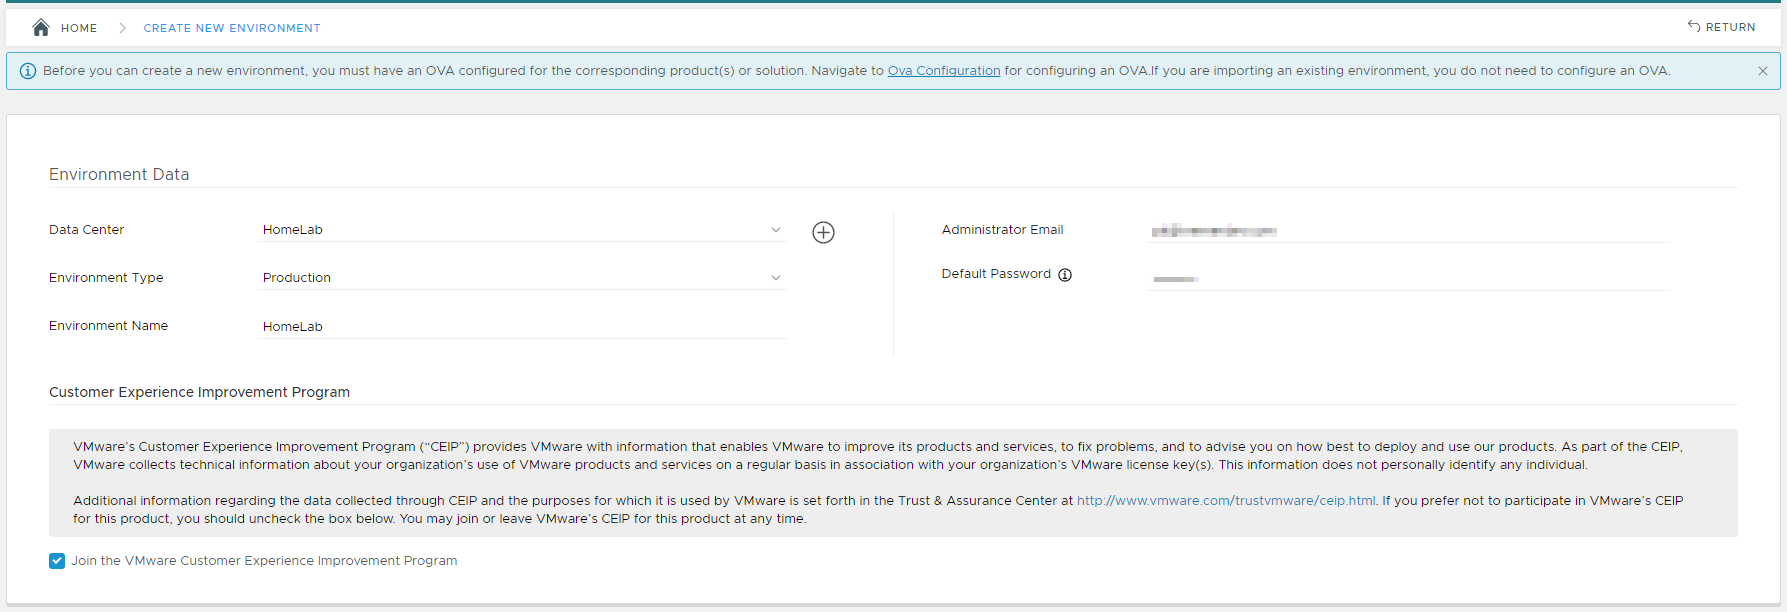
Task: Click the info icon in the banner
Action: pos(28,71)
